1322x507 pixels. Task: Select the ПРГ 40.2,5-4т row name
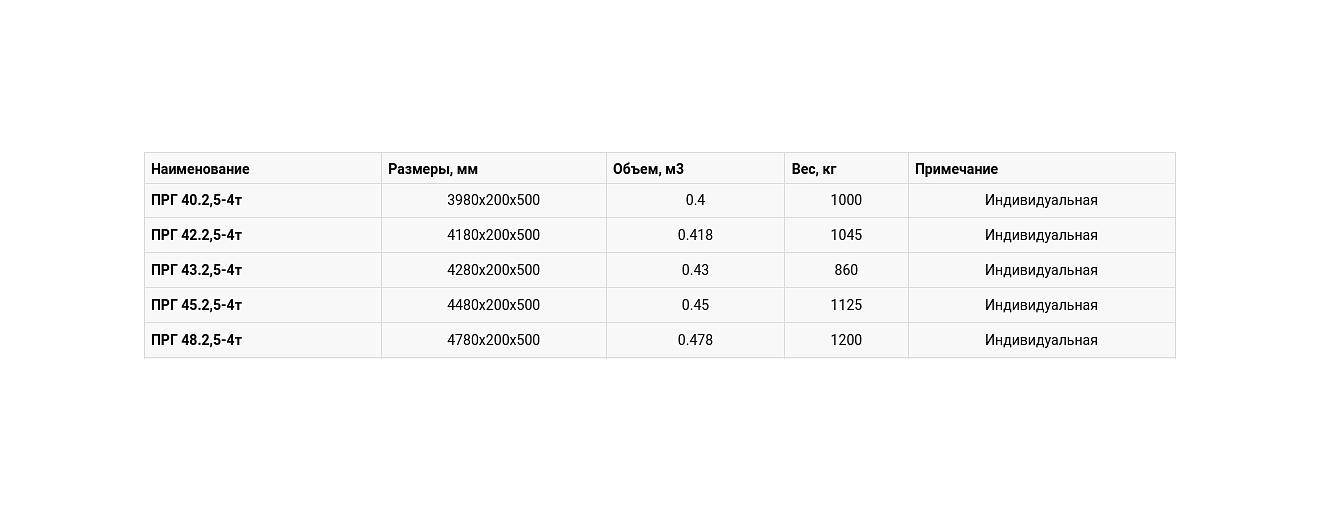[197, 200]
